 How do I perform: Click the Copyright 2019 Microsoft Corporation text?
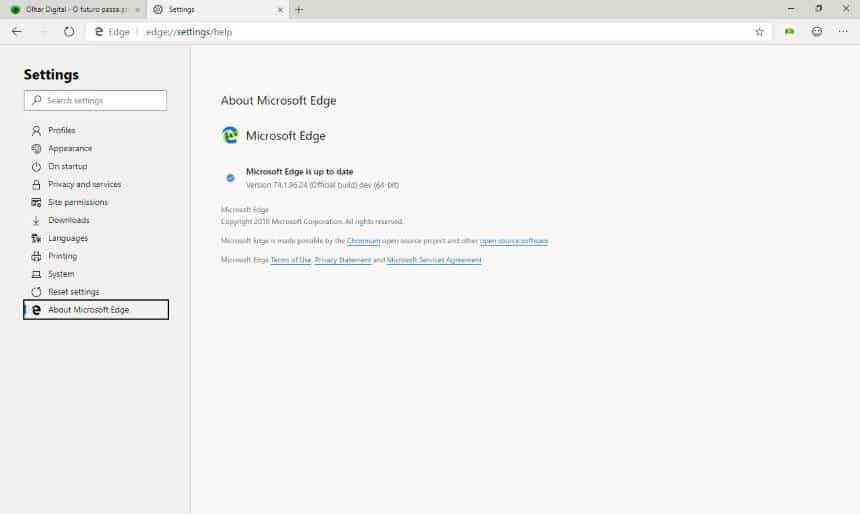[312, 222]
